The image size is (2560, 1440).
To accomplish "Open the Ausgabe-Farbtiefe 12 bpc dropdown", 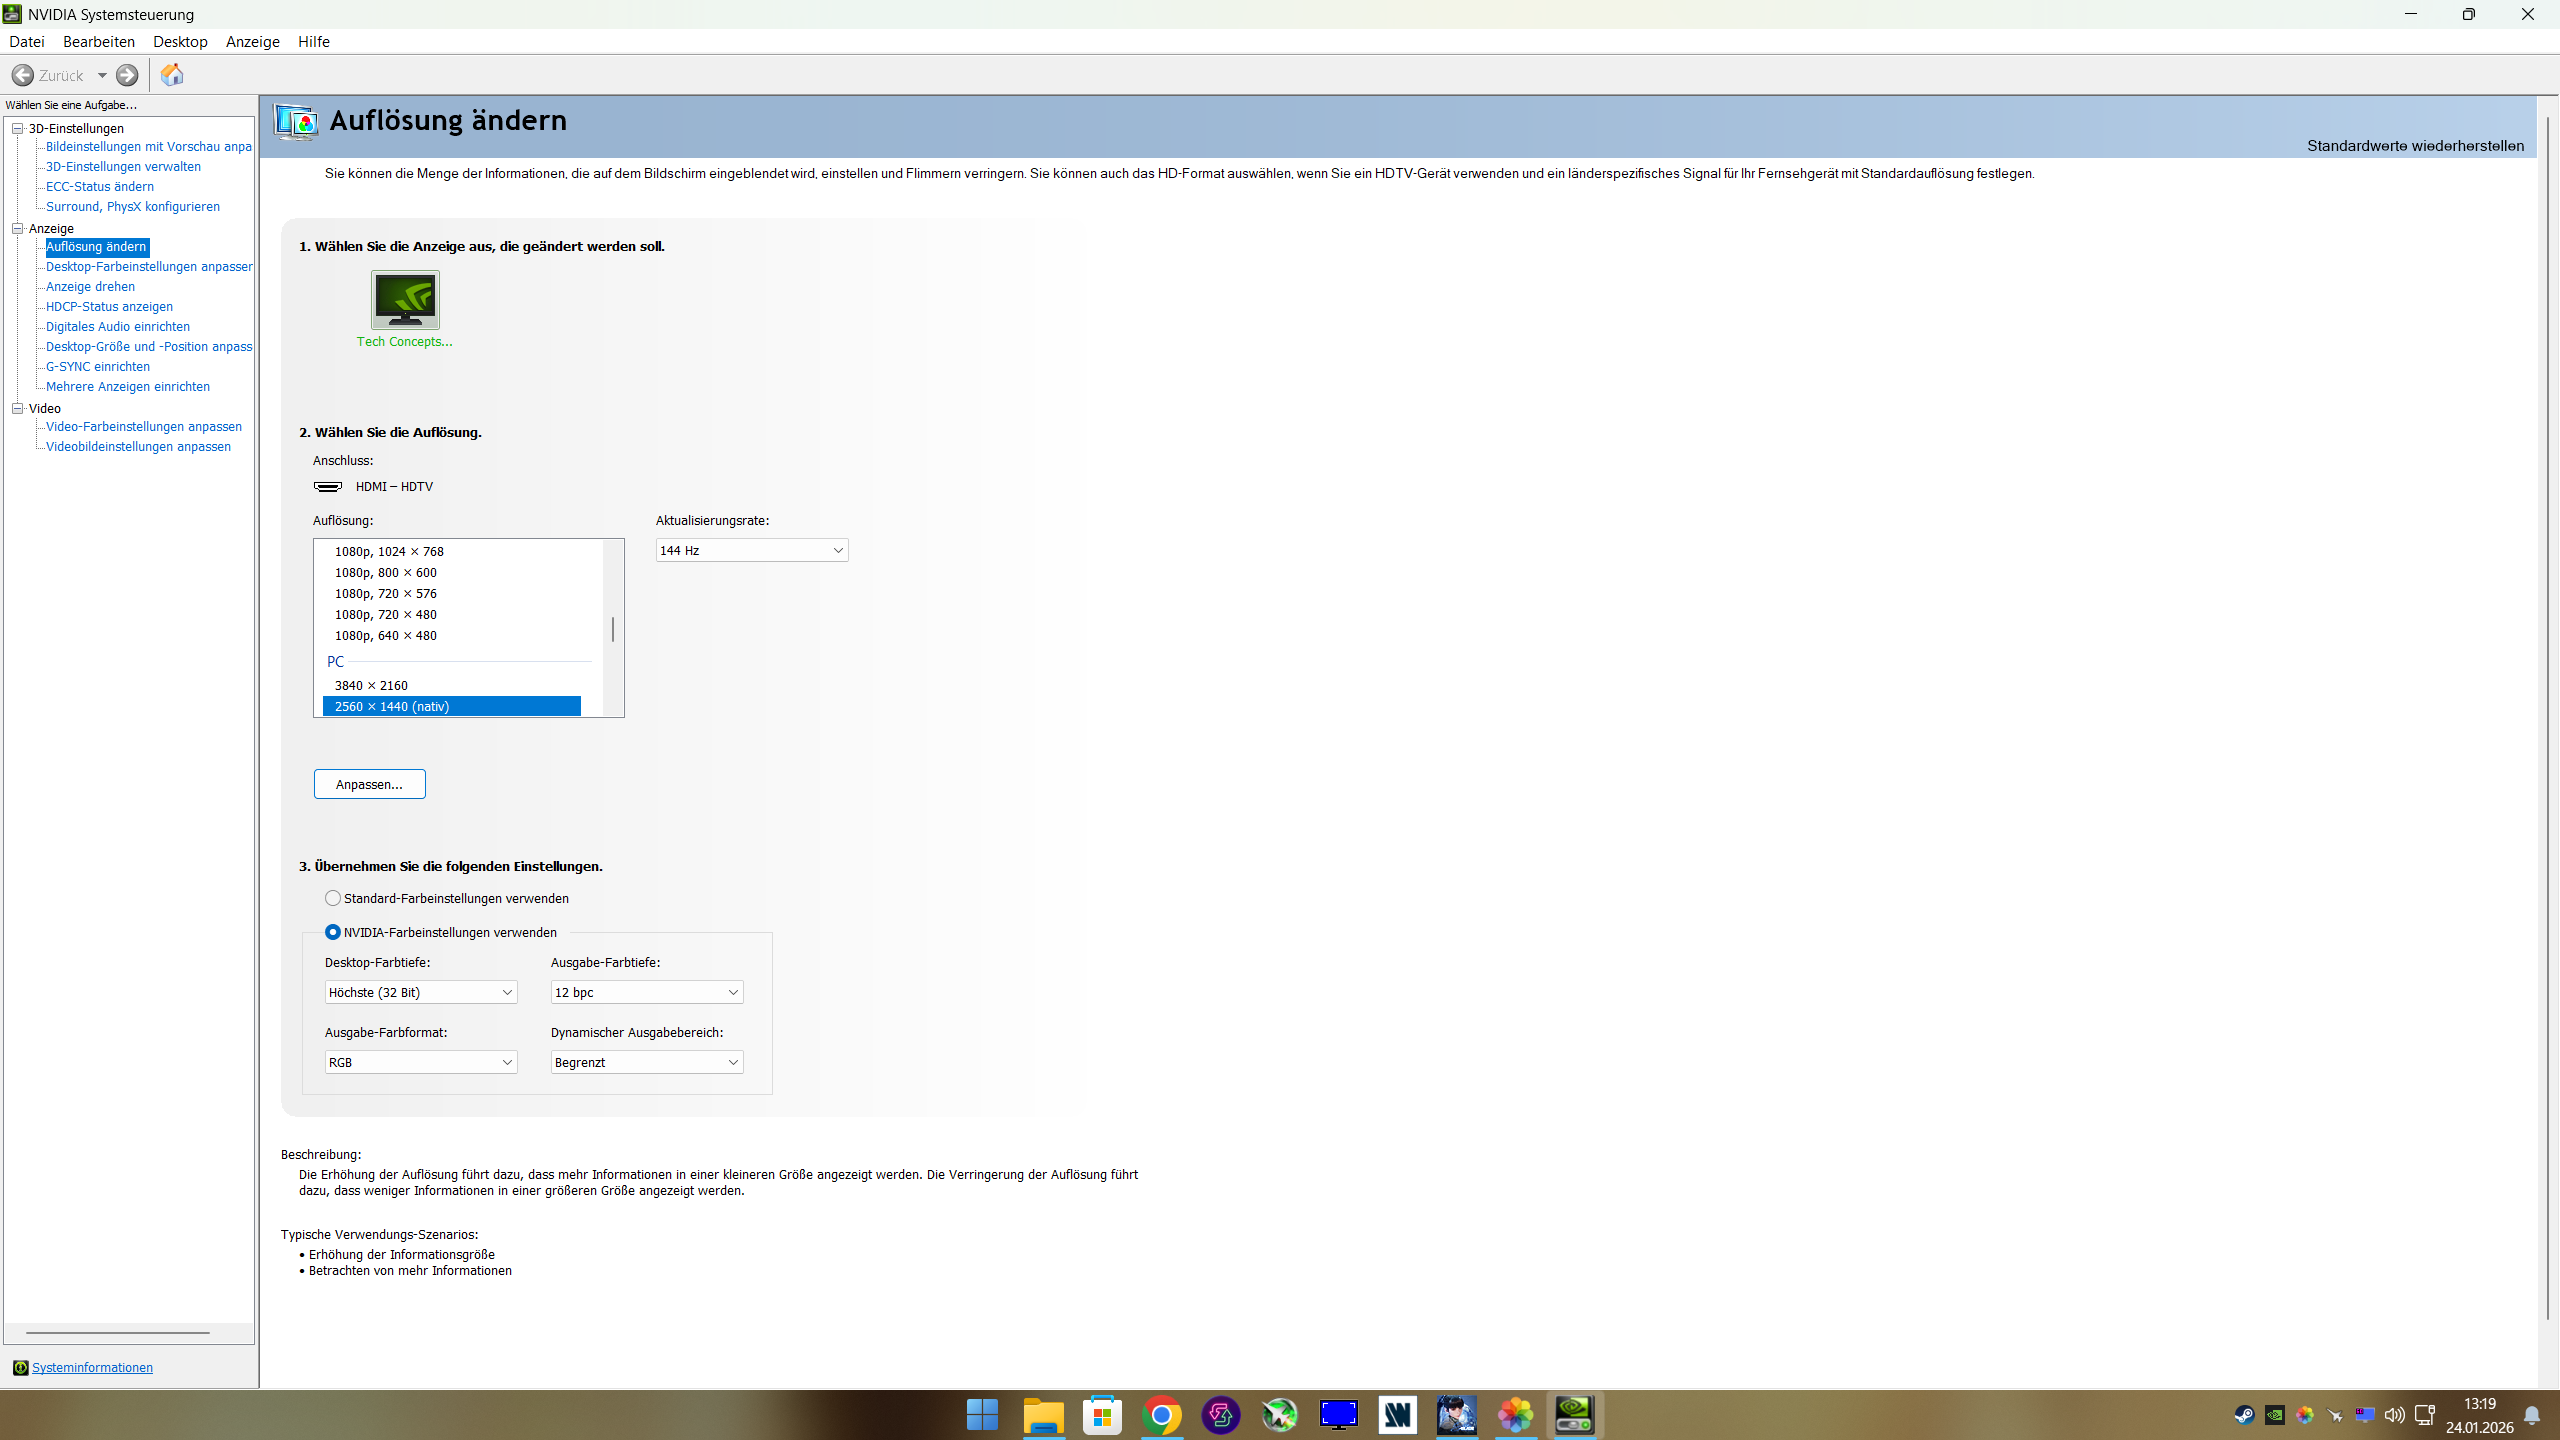I will (x=647, y=992).
